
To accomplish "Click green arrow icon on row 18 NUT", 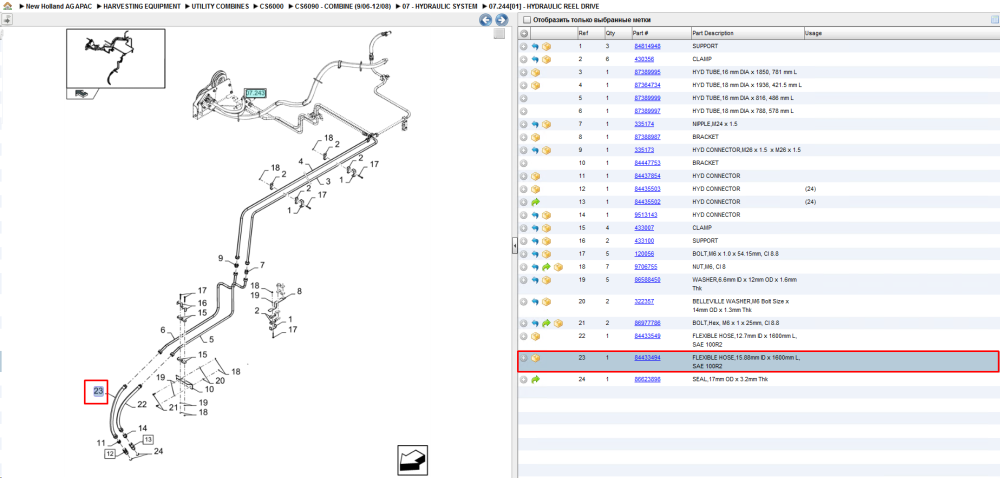I will tap(547, 267).
